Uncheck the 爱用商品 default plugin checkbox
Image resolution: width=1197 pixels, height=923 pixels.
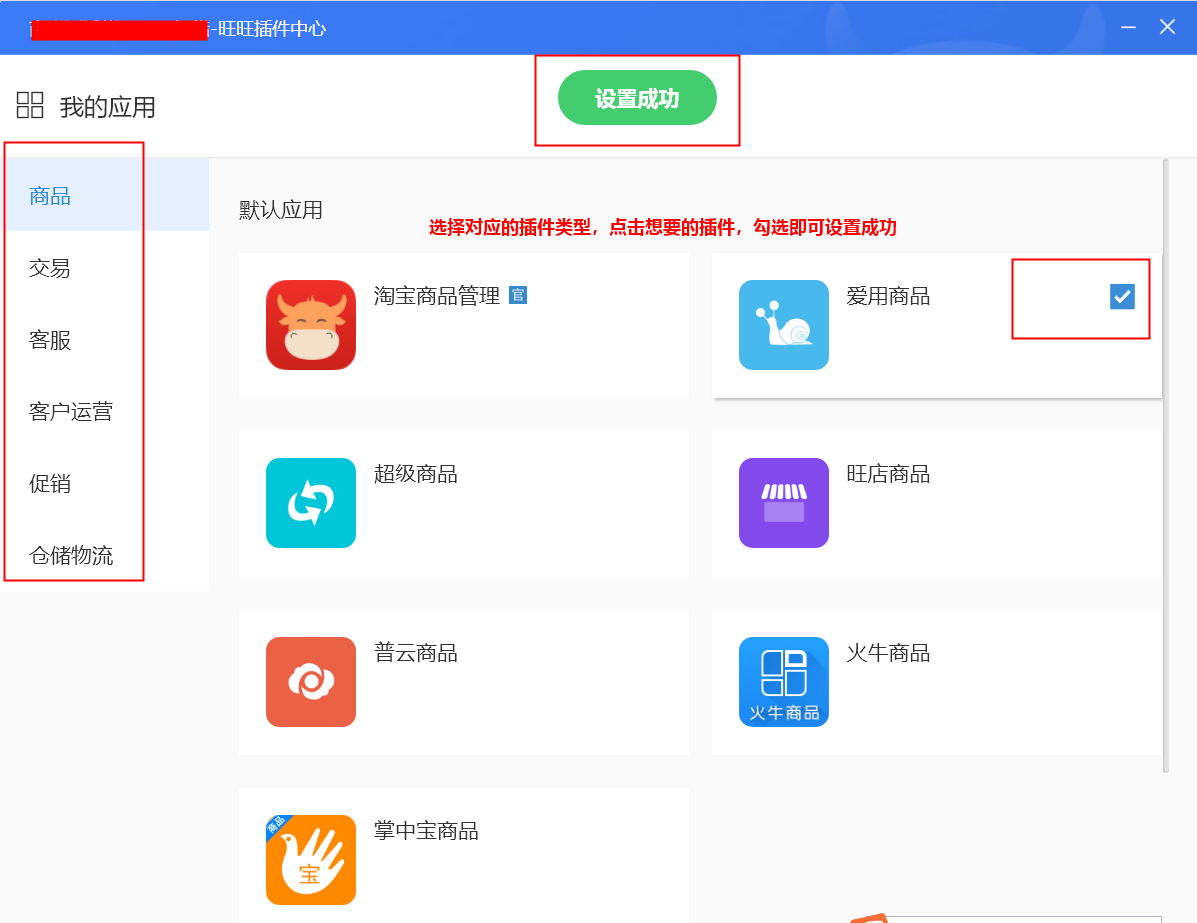[1122, 296]
